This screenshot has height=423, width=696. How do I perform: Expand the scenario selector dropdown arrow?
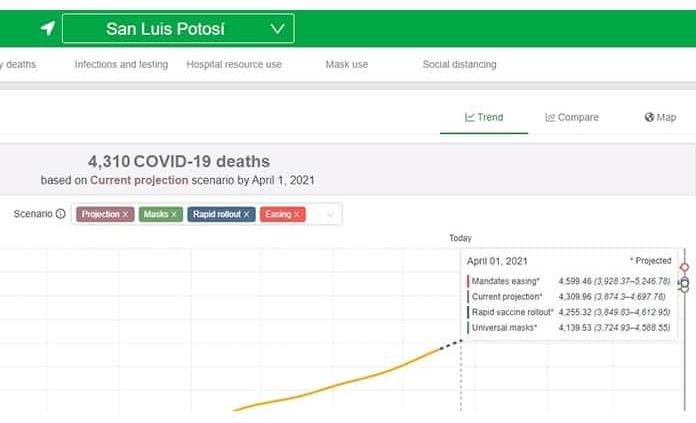point(330,214)
